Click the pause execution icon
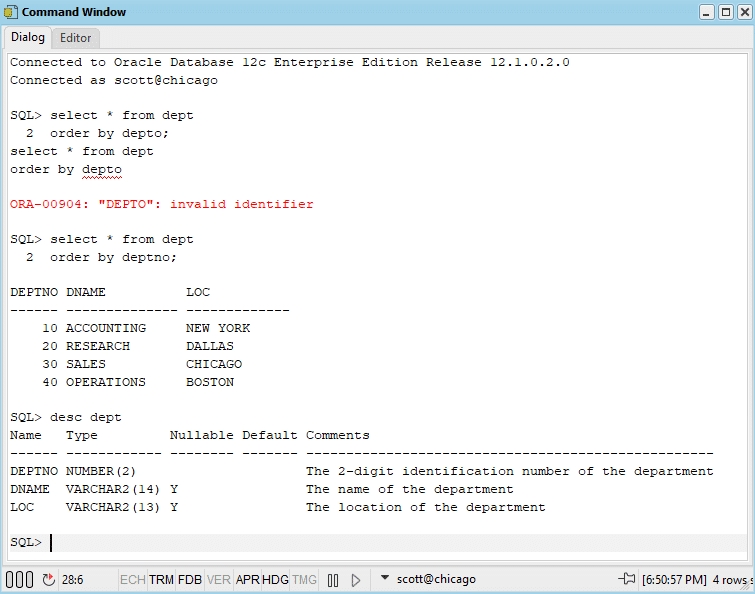Screen dimensions: 755x594 333,579
